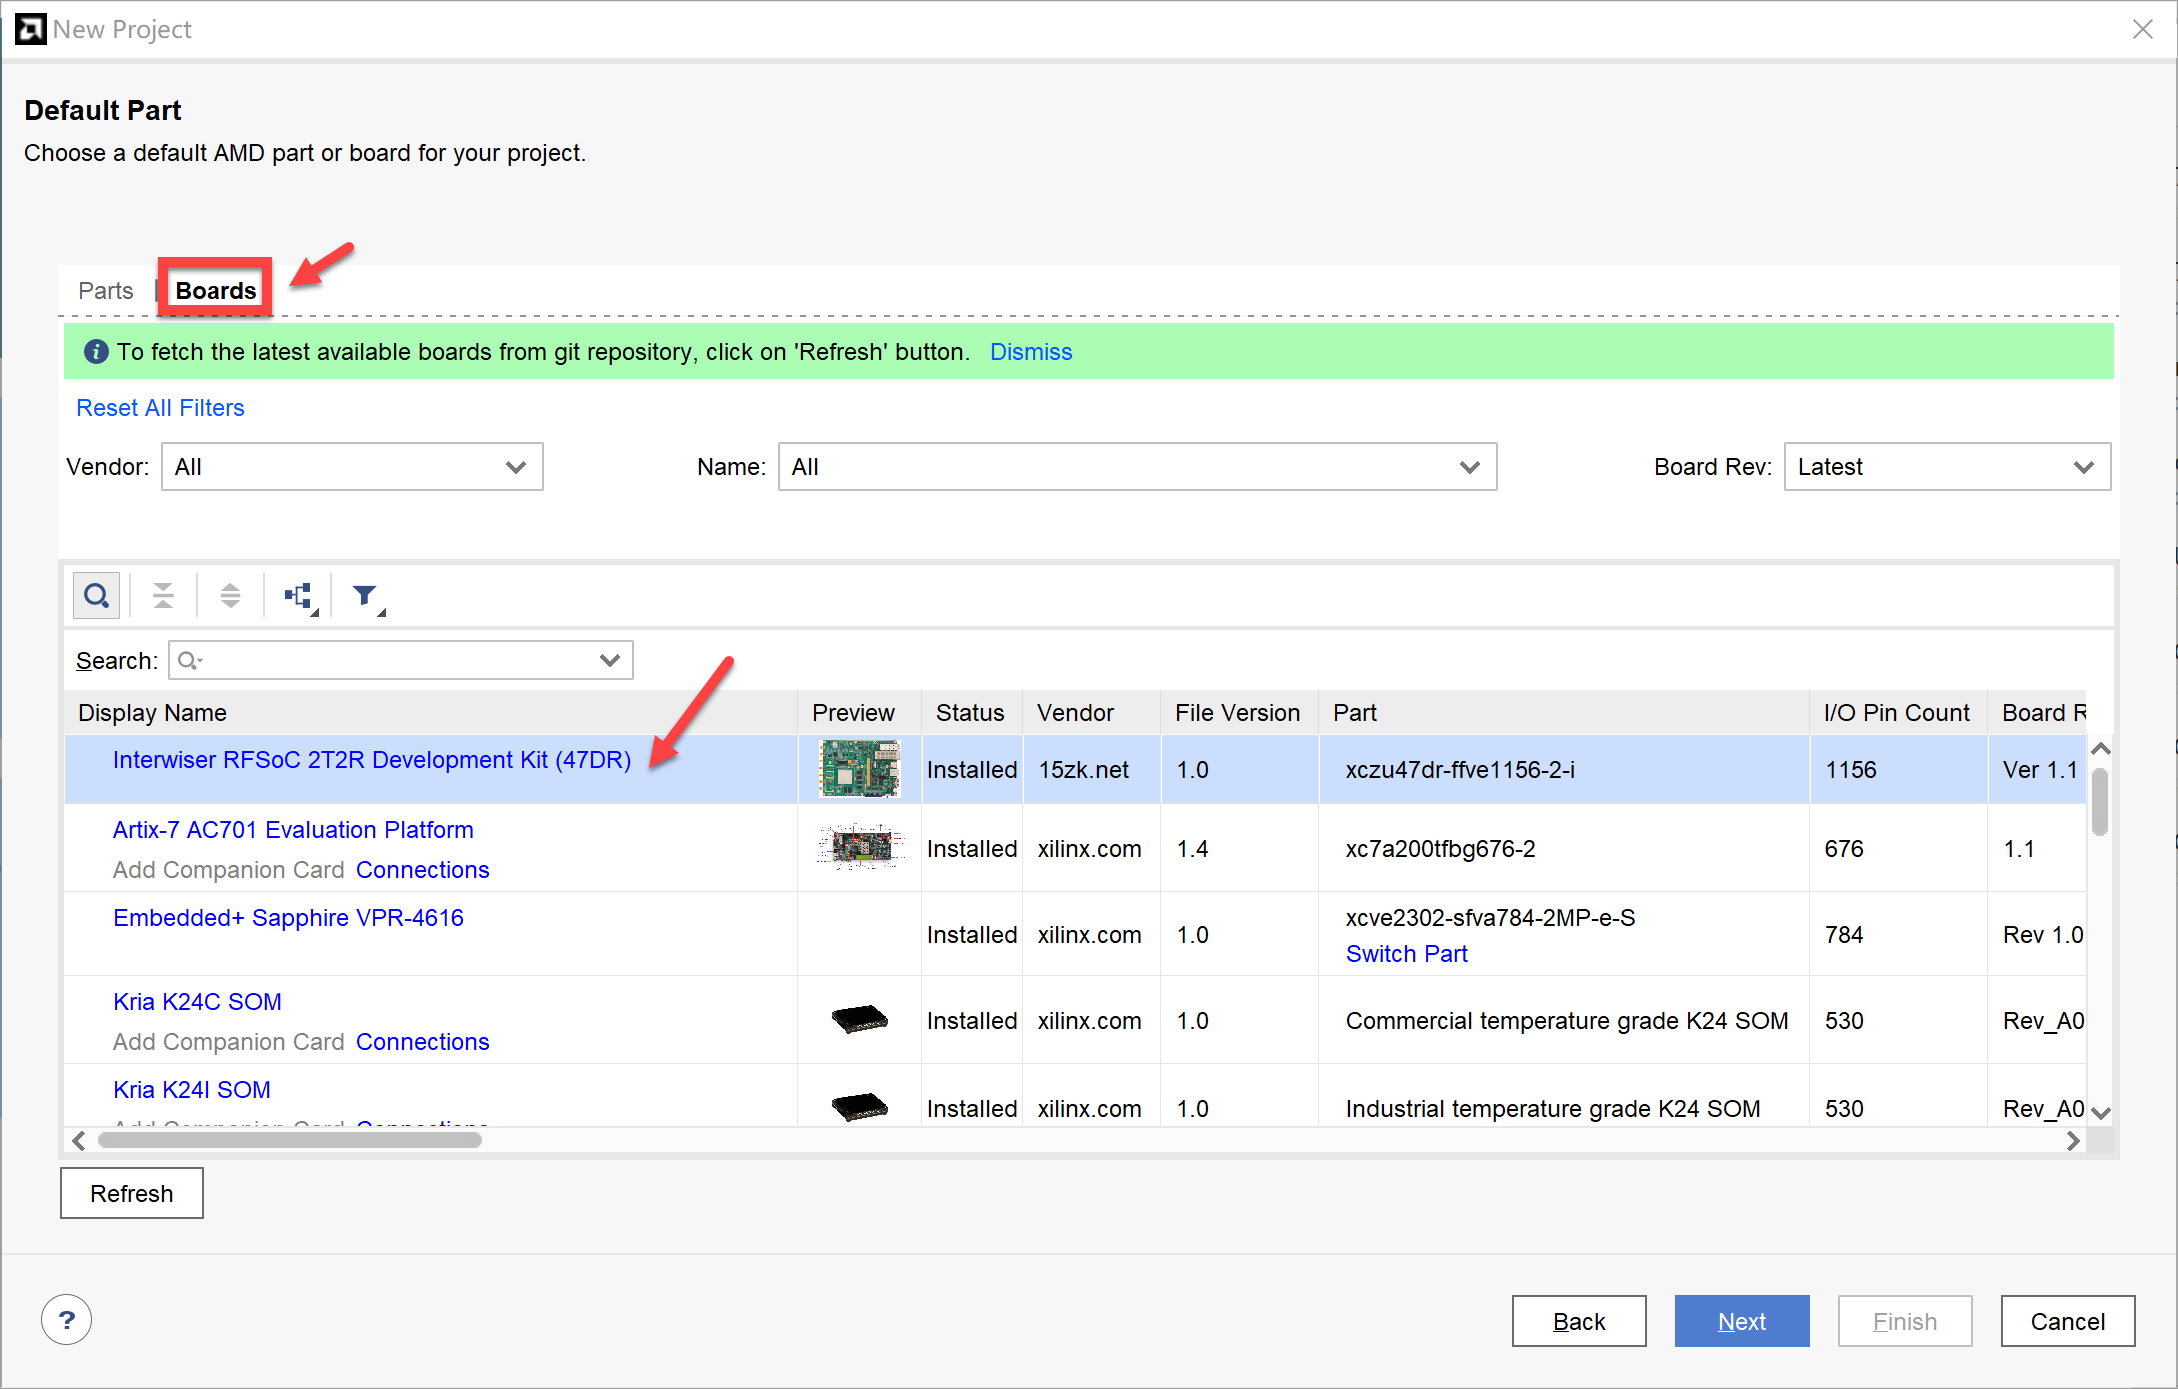
Task: Select Embedded+ Sapphire VPR-4616 board
Action: [288, 918]
